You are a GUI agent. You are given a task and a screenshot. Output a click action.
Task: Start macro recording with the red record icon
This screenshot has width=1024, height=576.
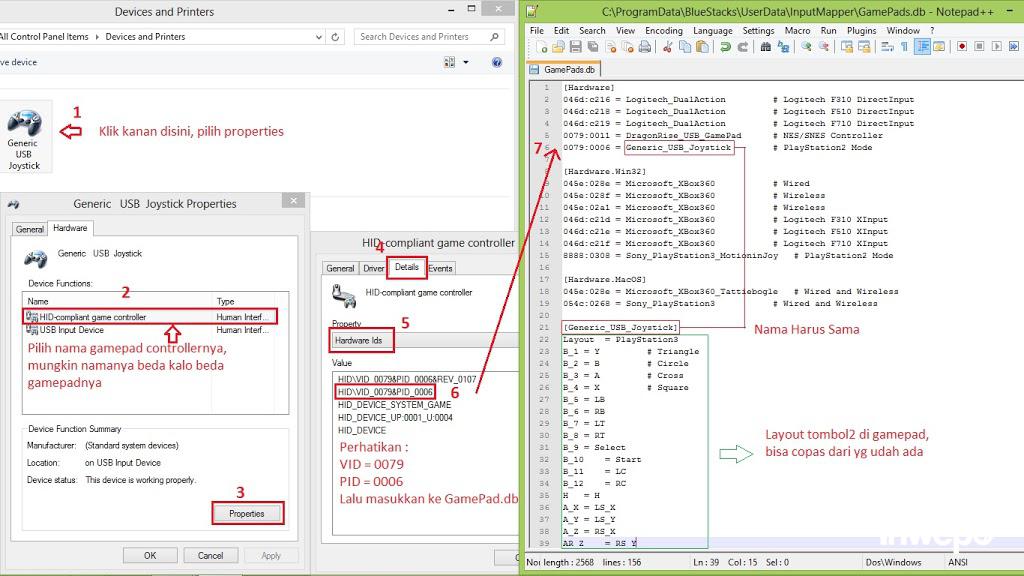tap(961, 47)
